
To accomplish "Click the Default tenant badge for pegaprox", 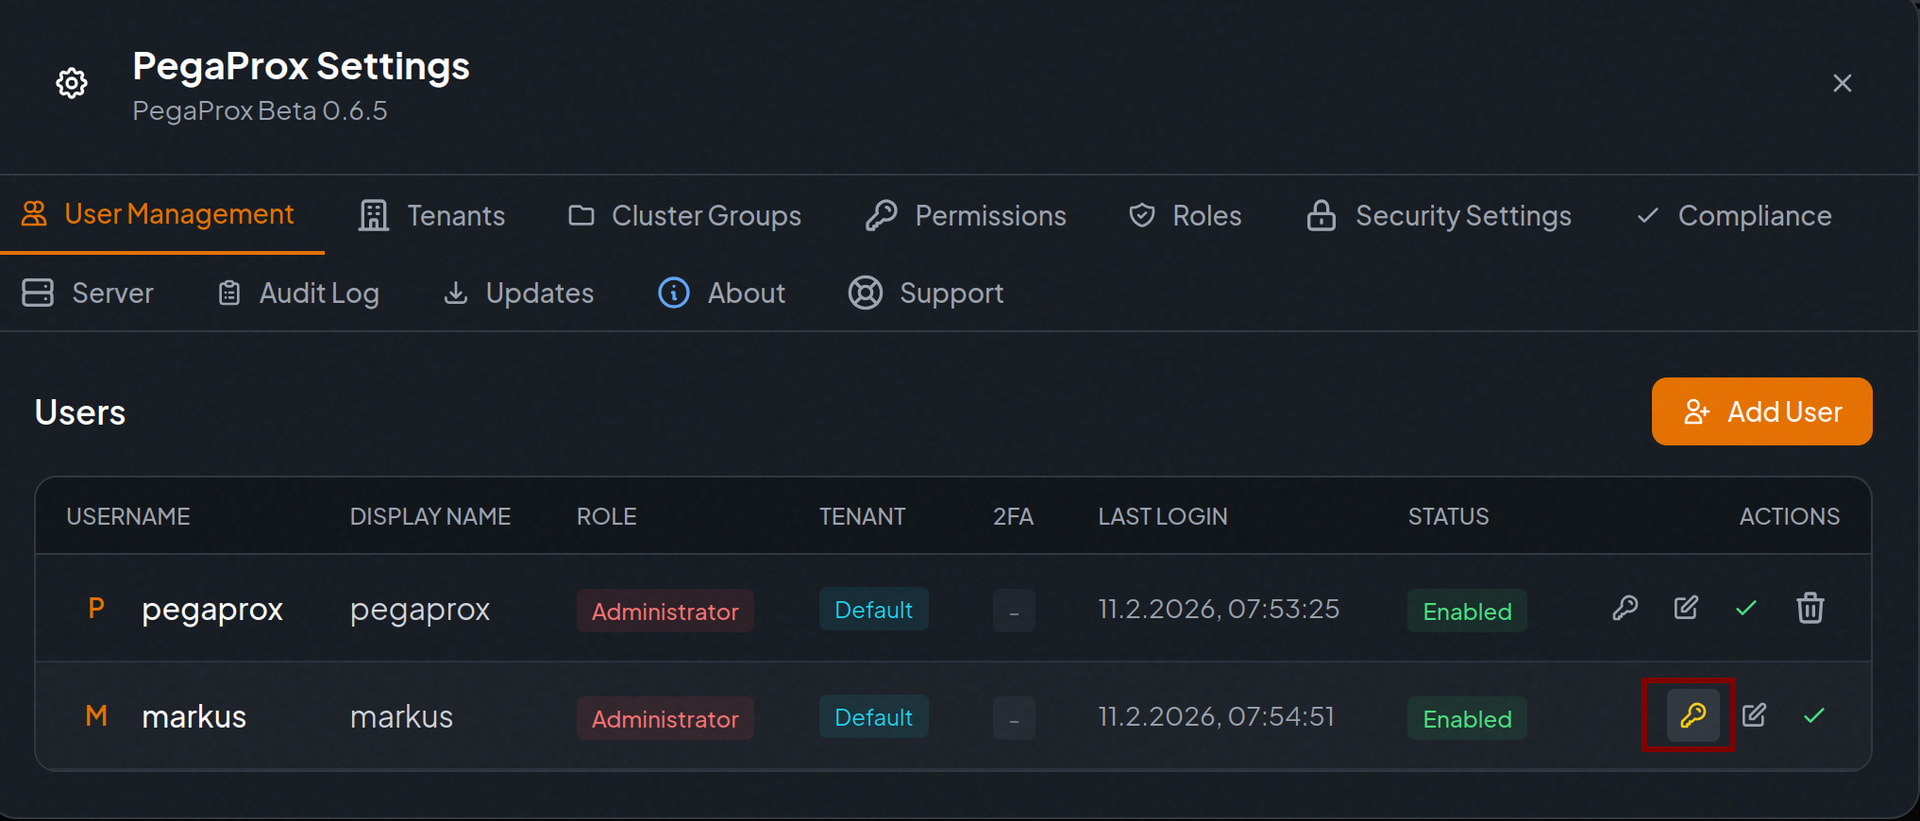I will point(873,610).
